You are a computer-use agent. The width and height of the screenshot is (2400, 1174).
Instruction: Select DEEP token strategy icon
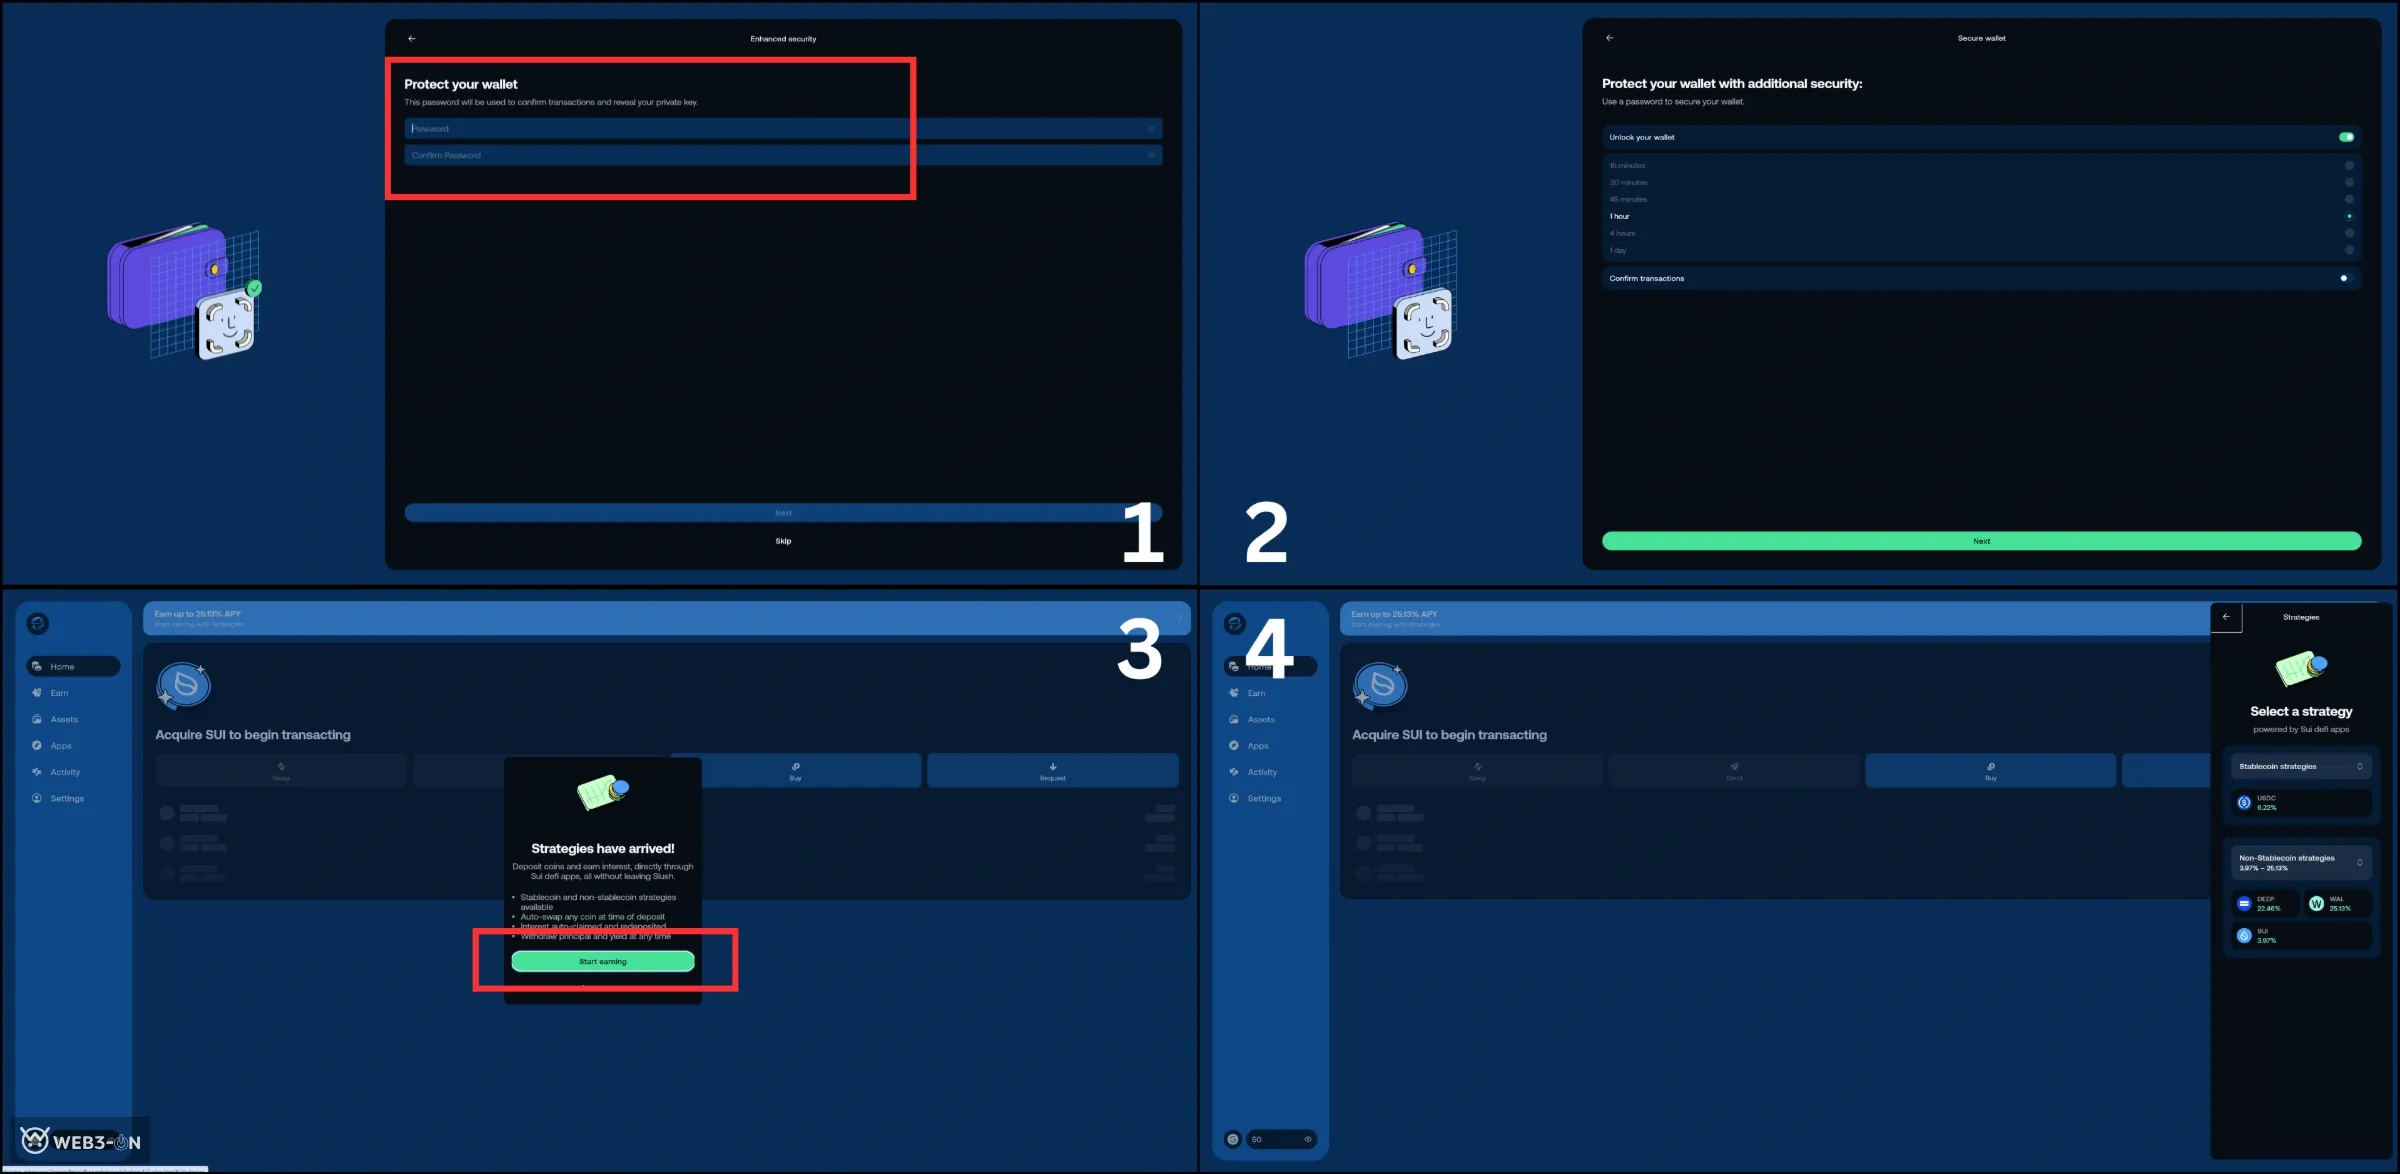2244,904
